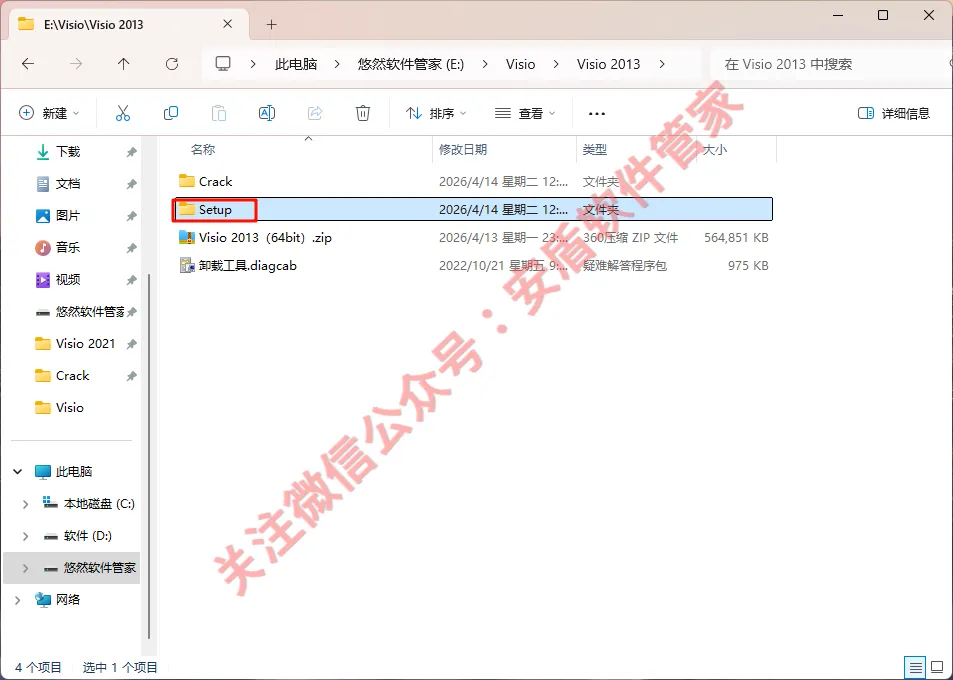The image size is (953, 680).
Task: Switch to details list view icon
Action: tap(915, 667)
